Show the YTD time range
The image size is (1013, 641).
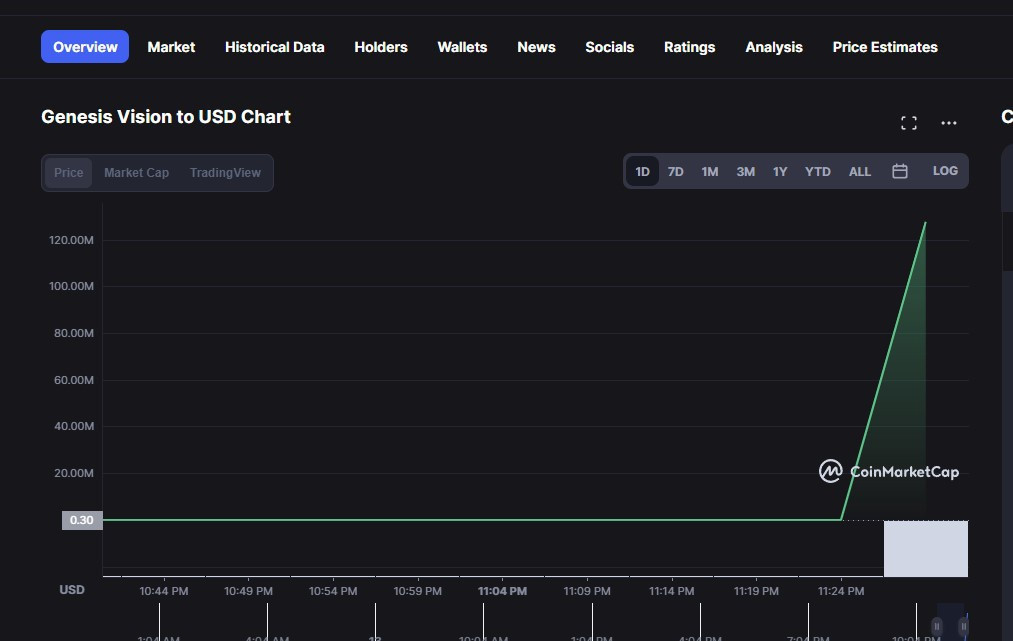817,171
